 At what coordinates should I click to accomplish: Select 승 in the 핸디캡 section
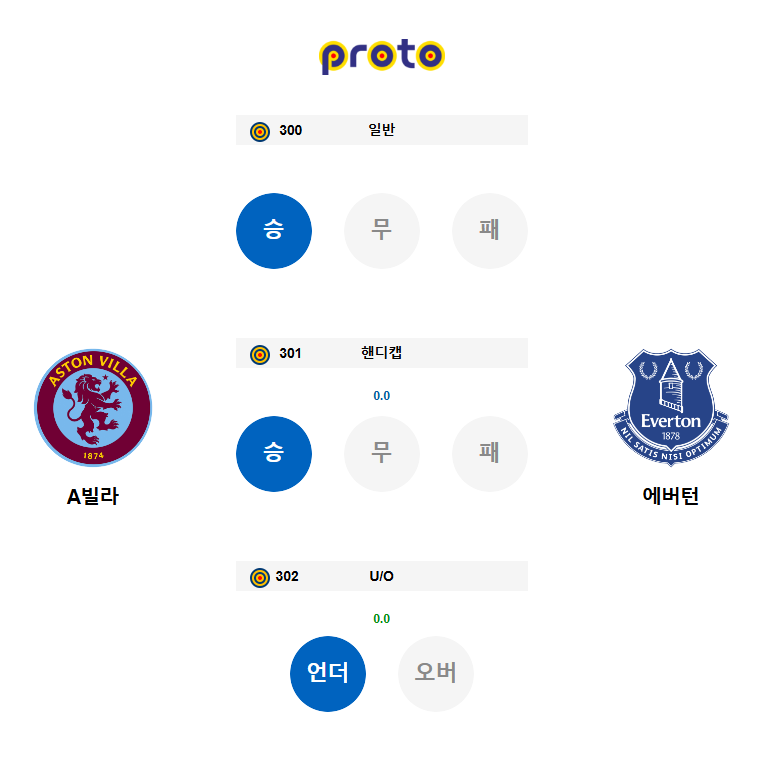pyautogui.click(x=274, y=454)
